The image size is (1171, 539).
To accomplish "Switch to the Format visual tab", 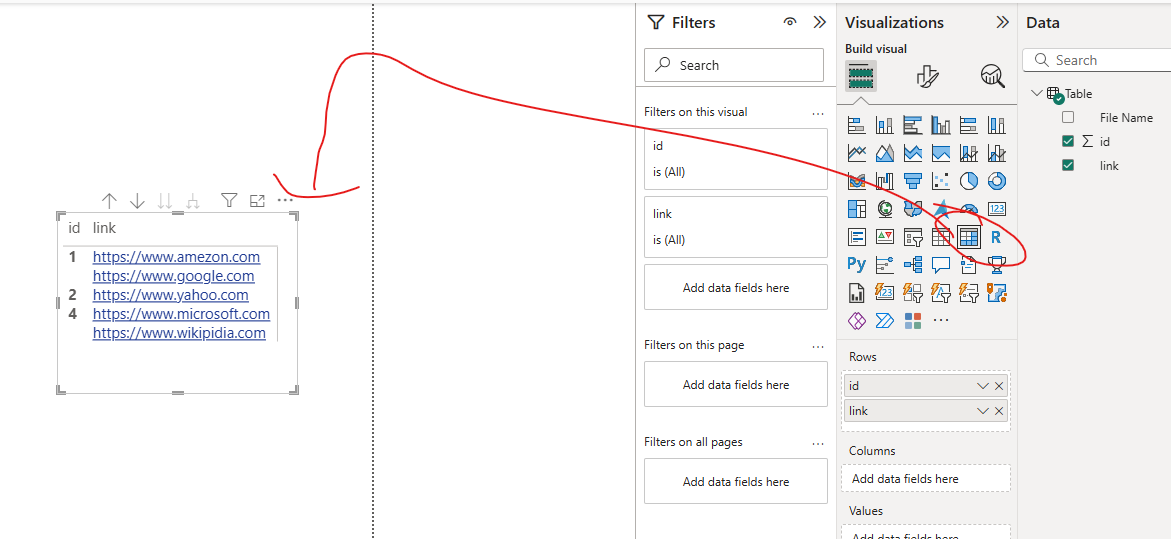I will click(x=928, y=75).
